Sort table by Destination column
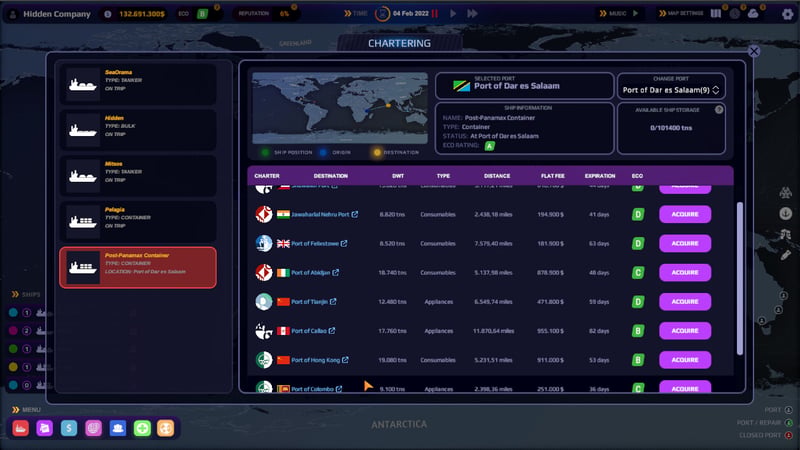The width and height of the screenshot is (800, 450). tap(331, 176)
